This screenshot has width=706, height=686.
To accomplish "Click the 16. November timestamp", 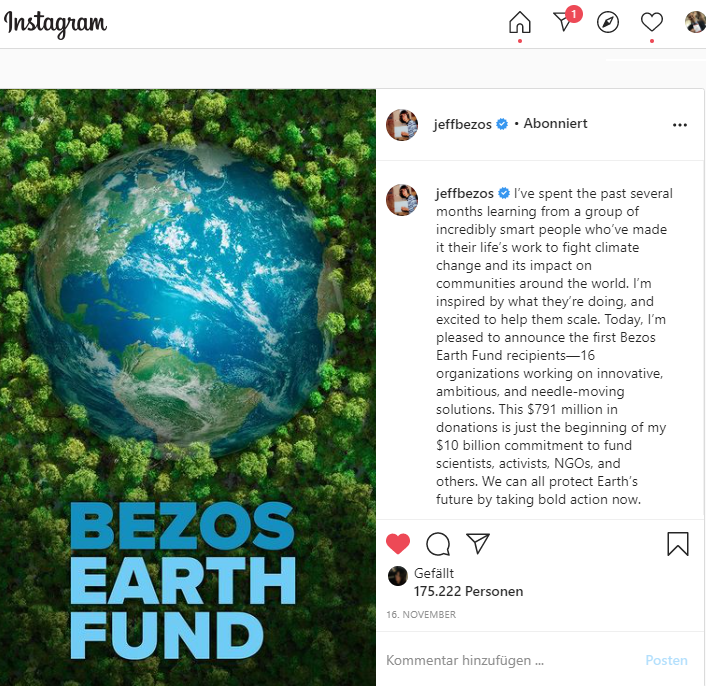I will [x=421, y=614].
